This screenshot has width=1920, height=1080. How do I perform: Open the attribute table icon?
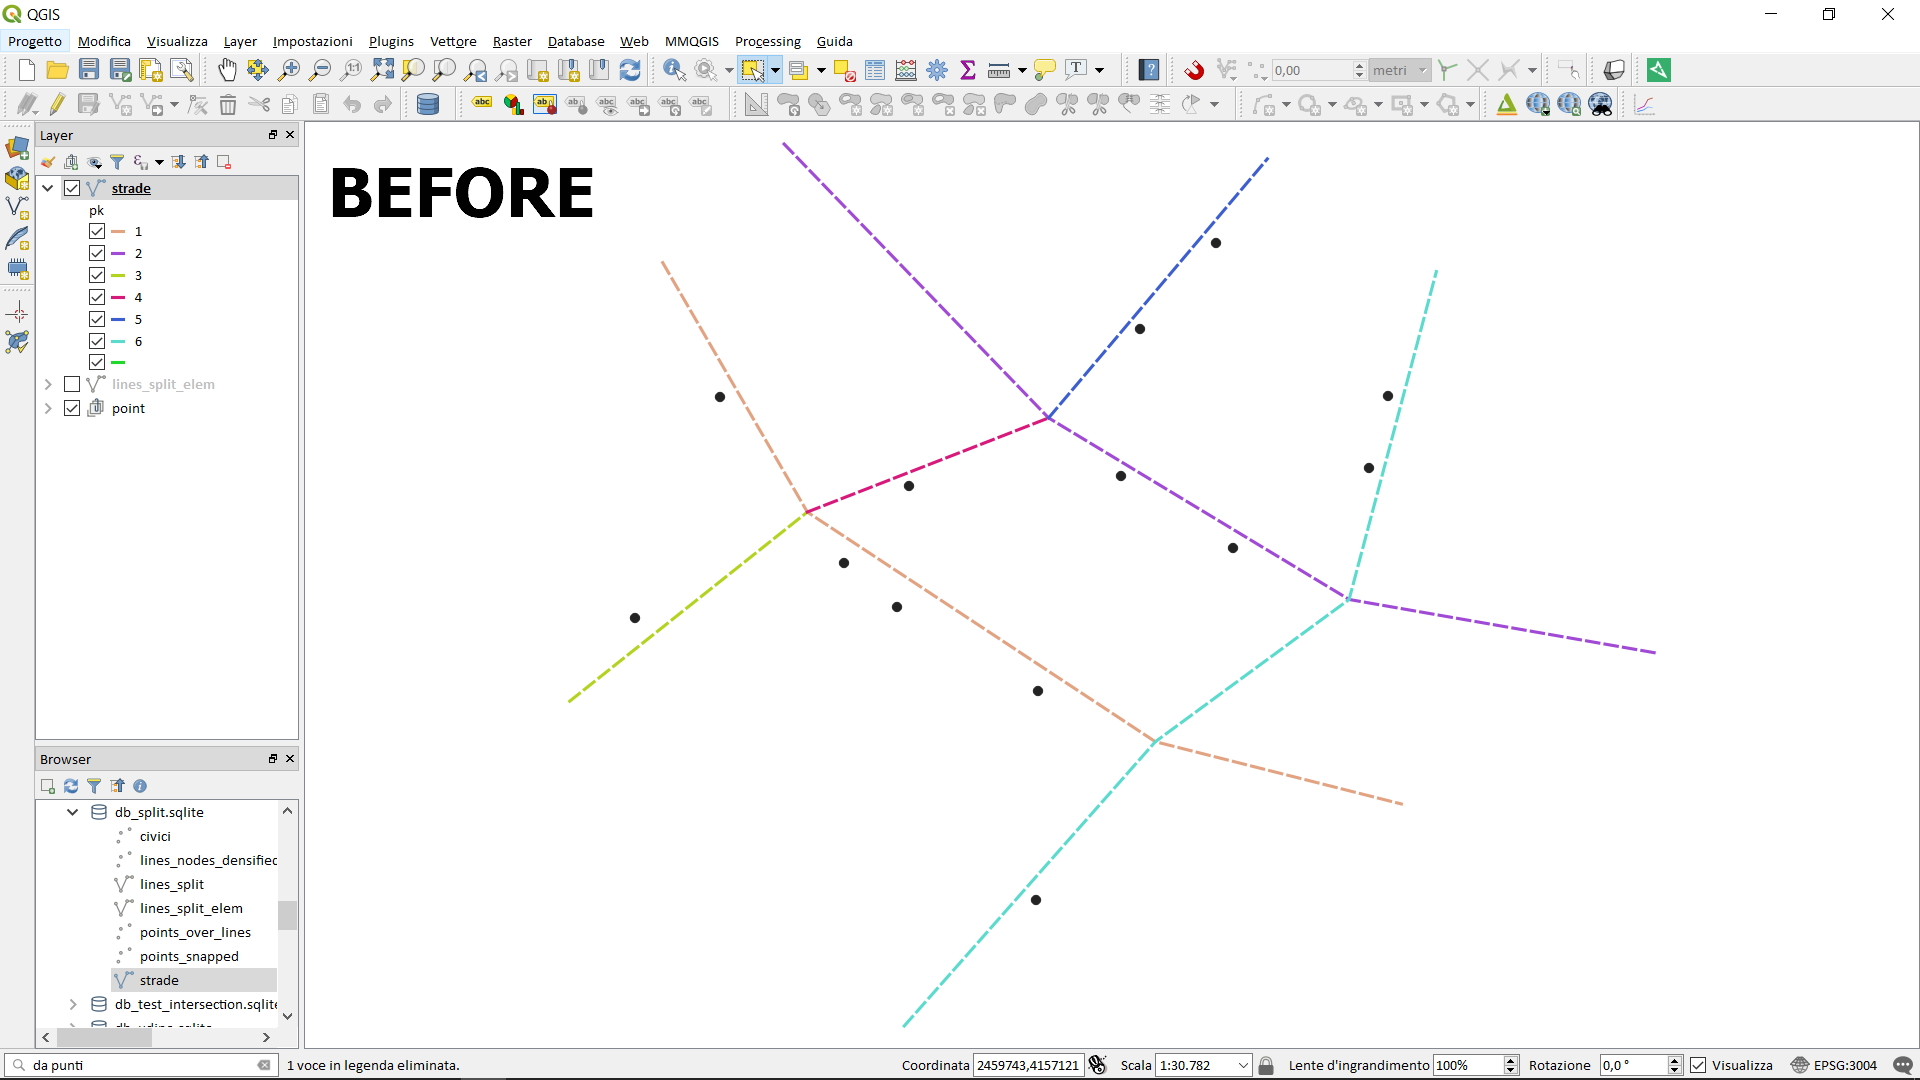[875, 70]
